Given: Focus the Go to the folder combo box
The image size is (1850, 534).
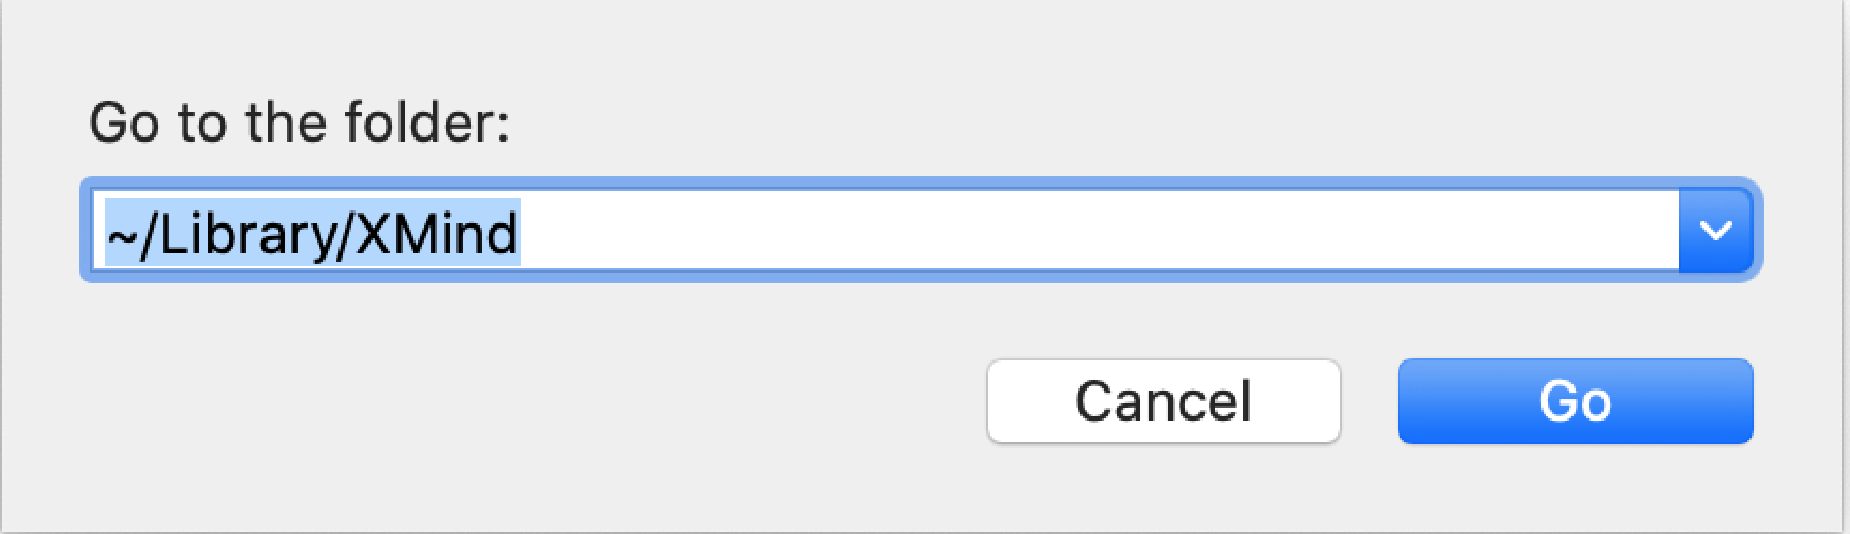Looking at the screenshot, I should tap(920, 230).
